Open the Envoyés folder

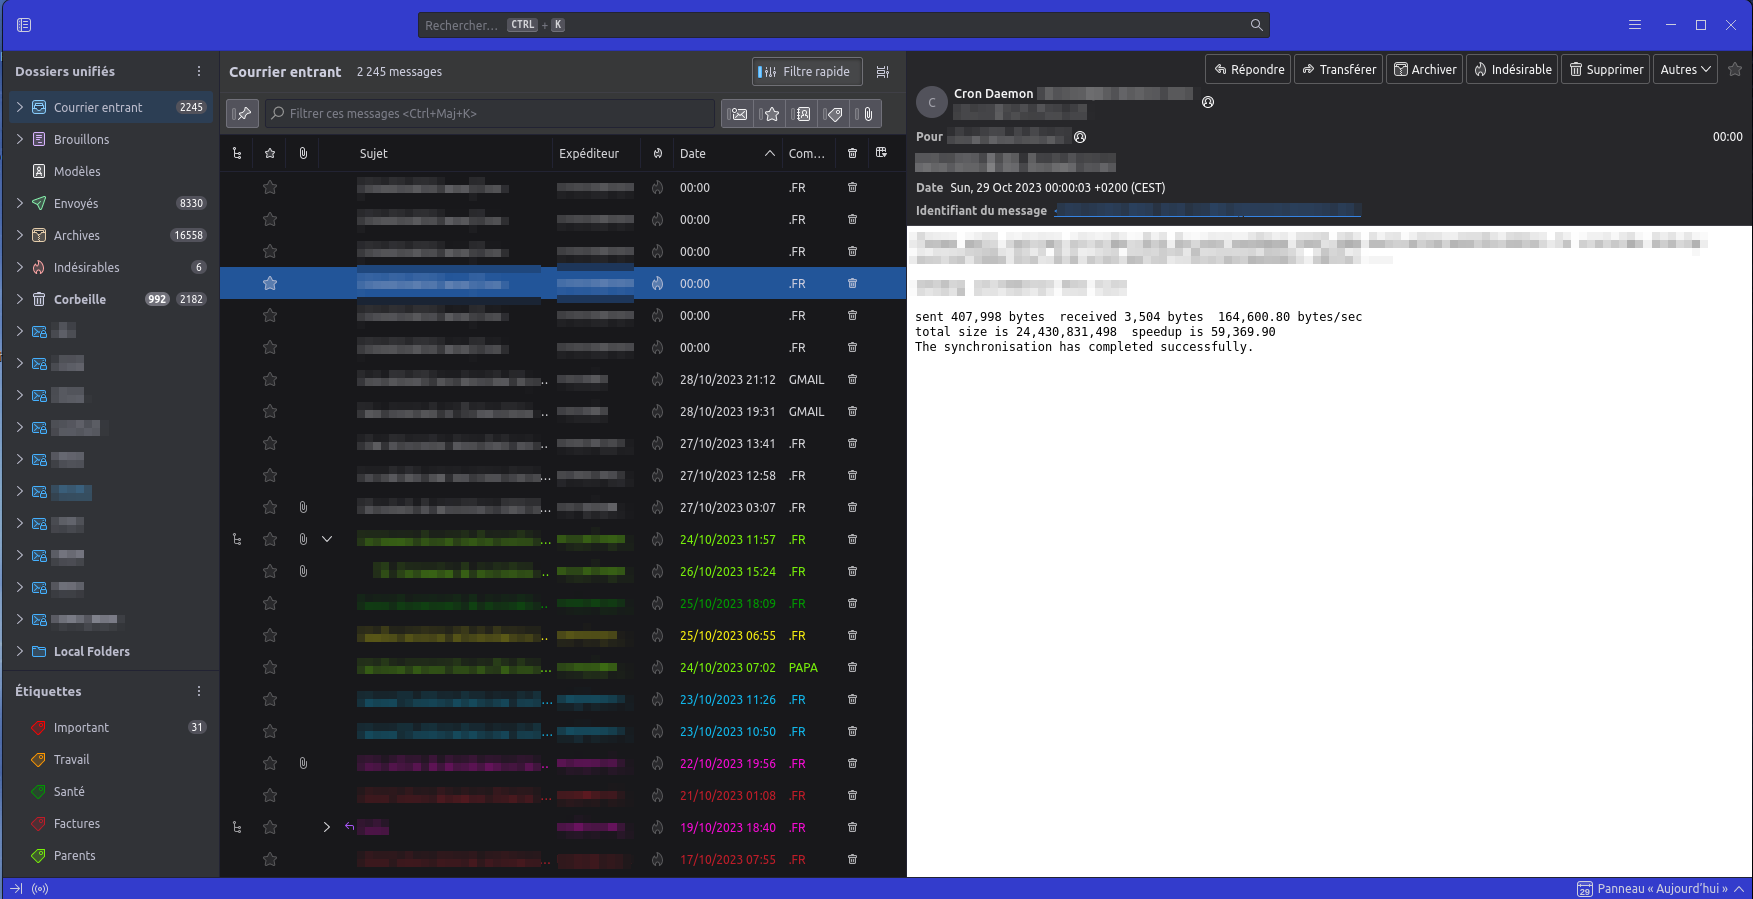[x=76, y=204]
